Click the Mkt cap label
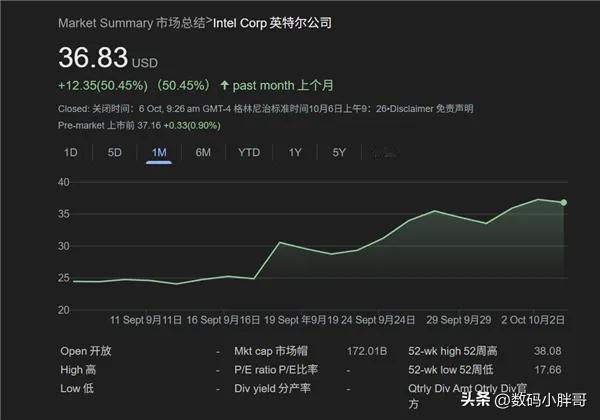The image size is (600, 420). coord(271,351)
